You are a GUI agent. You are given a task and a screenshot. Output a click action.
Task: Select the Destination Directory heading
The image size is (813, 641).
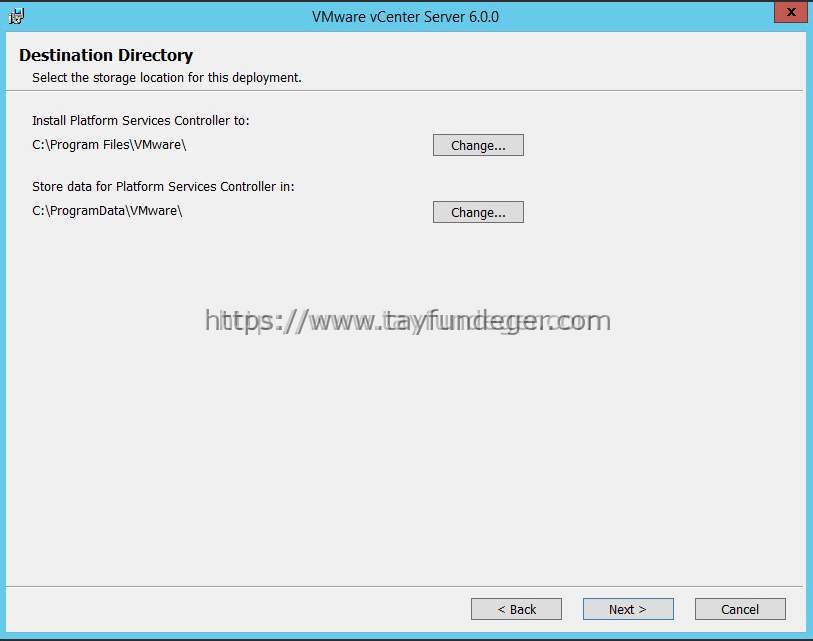pyautogui.click(x=106, y=55)
